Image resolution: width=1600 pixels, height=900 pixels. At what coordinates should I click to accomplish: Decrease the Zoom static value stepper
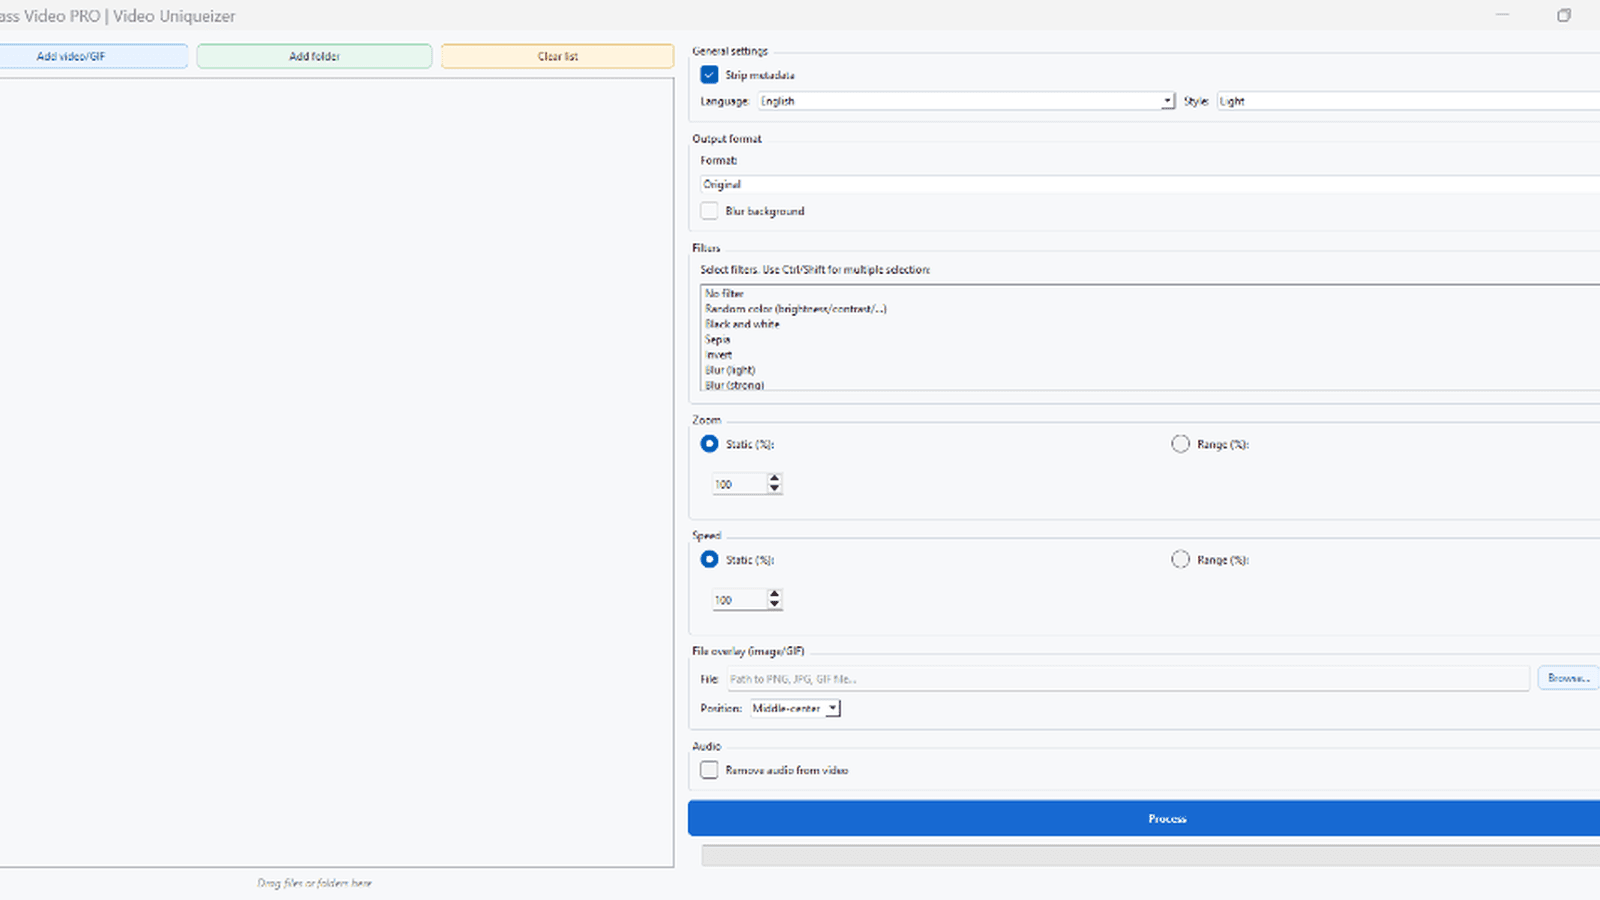774,489
